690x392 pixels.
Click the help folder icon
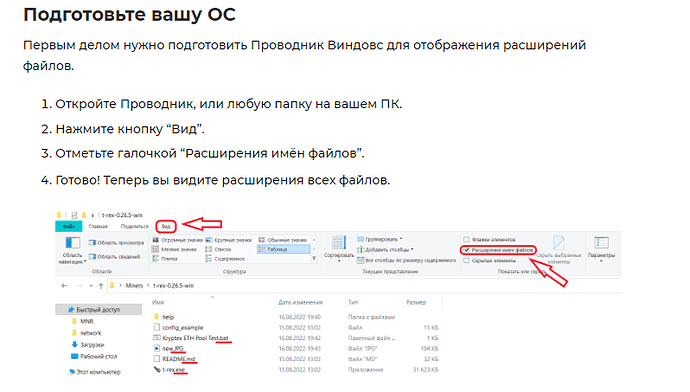click(x=156, y=317)
